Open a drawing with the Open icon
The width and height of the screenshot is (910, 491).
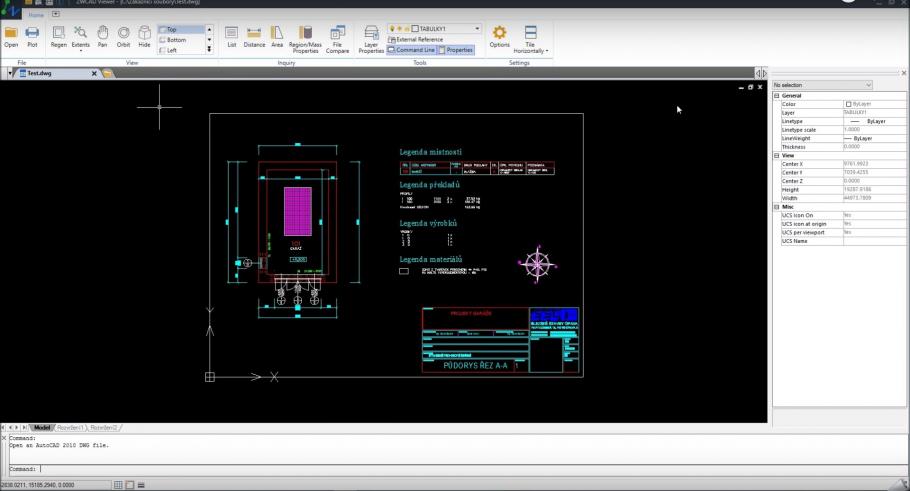pyautogui.click(x=11, y=36)
